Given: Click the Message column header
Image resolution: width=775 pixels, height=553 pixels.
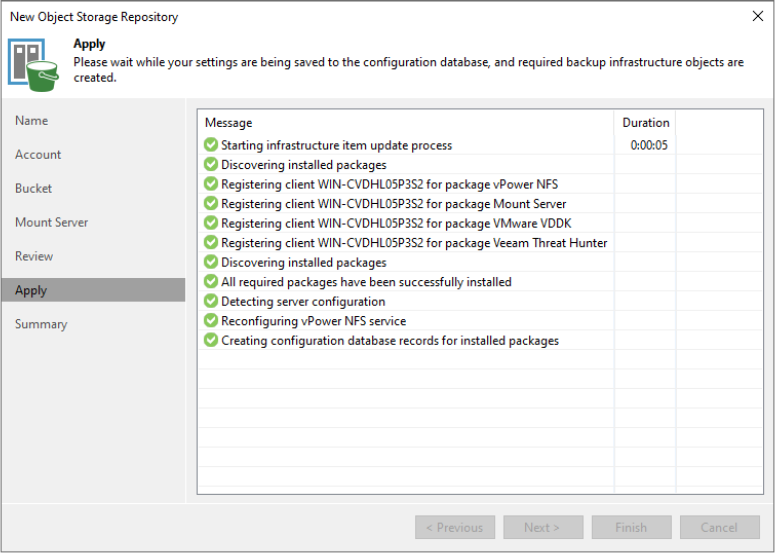Looking at the screenshot, I should click(x=406, y=123).
